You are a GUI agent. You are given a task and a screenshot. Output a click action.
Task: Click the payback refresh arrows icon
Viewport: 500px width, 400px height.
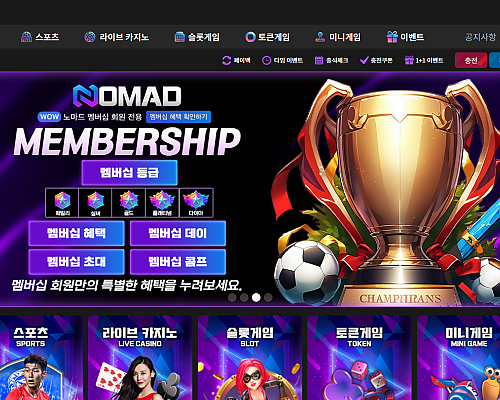click(227, 60)
